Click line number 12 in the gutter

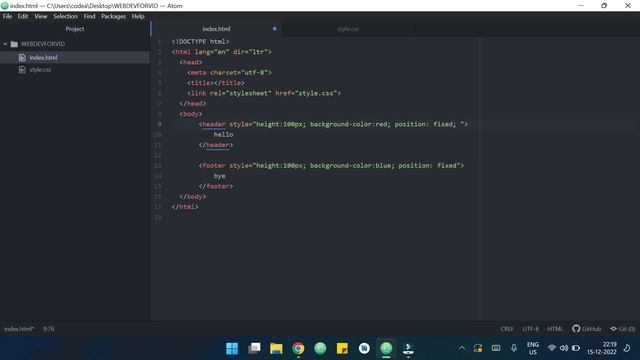coord(158,155)
